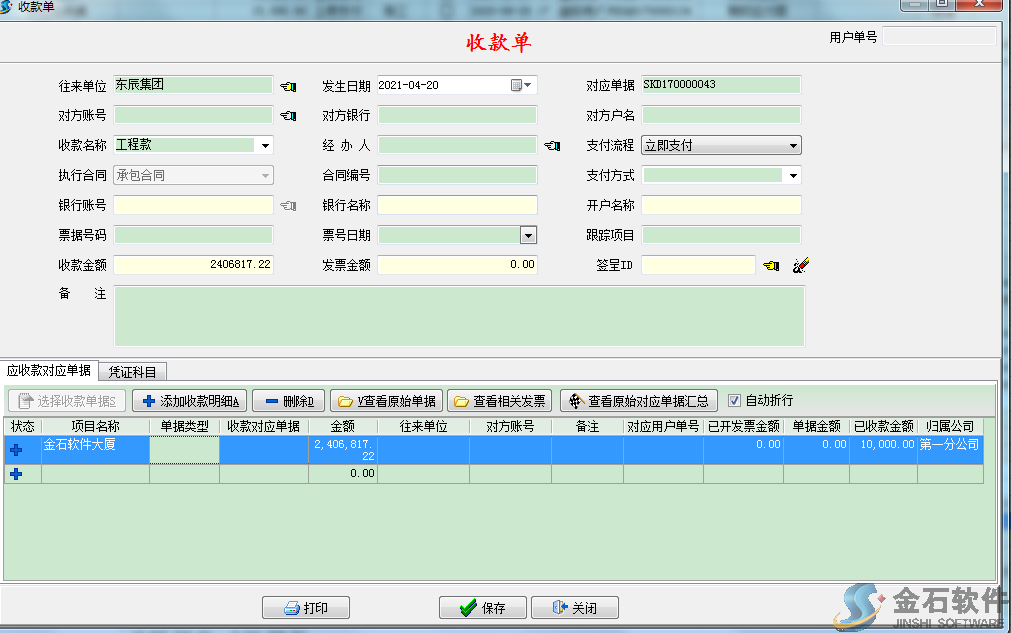Click the lookup icon beside 经办人 field
This screenshot has width=1011, height=633.
[552, 146]
